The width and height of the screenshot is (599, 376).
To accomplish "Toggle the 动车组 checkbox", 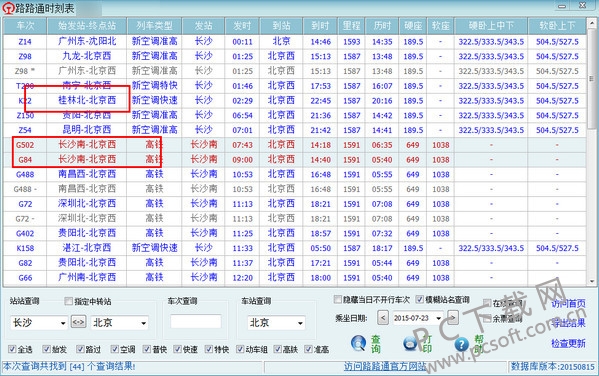I will click(240, 349).
